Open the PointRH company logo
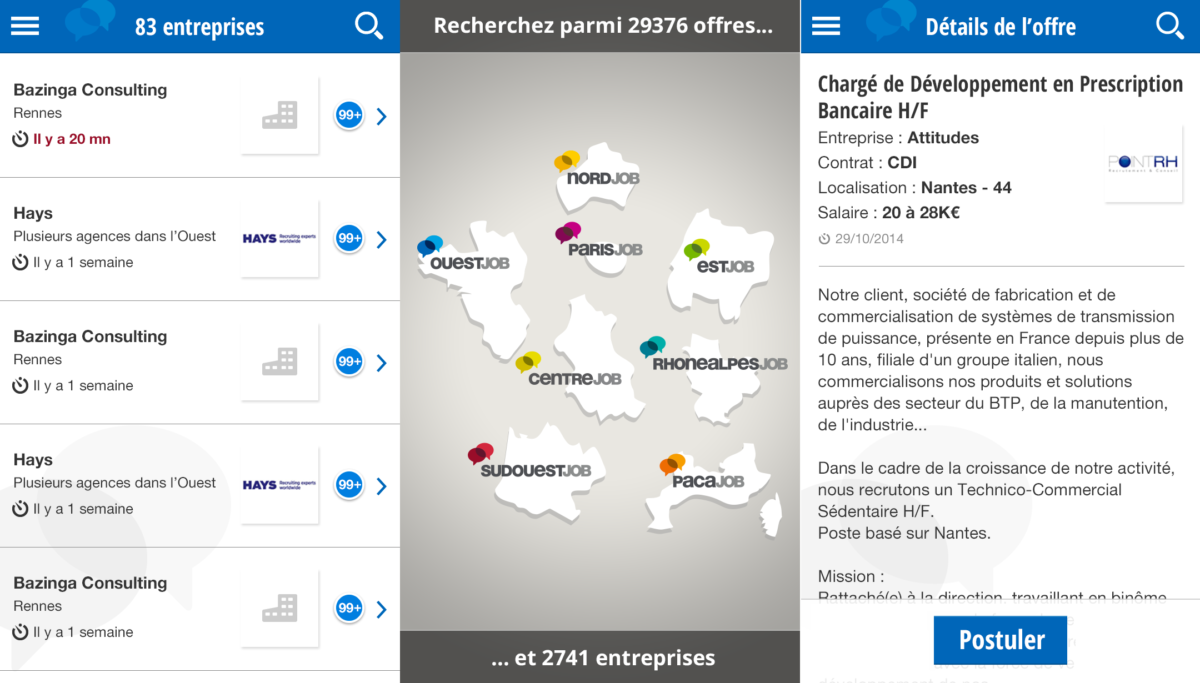Image resolution: width=1200 pixels, height=683 pixels. pos(1144,164)
